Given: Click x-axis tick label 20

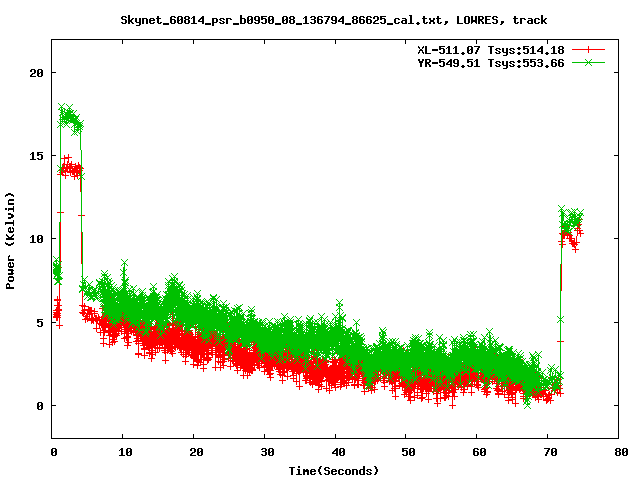Looking at the screenshot, I should tap(196, 452).
